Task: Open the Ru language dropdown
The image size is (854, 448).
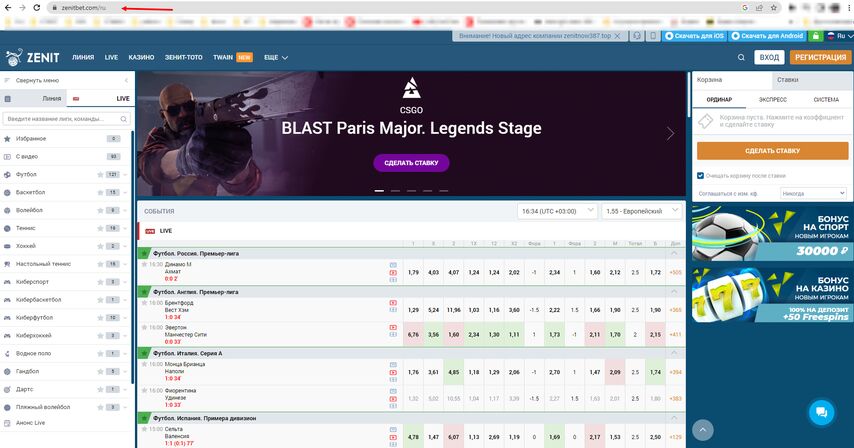Action: 839,36
